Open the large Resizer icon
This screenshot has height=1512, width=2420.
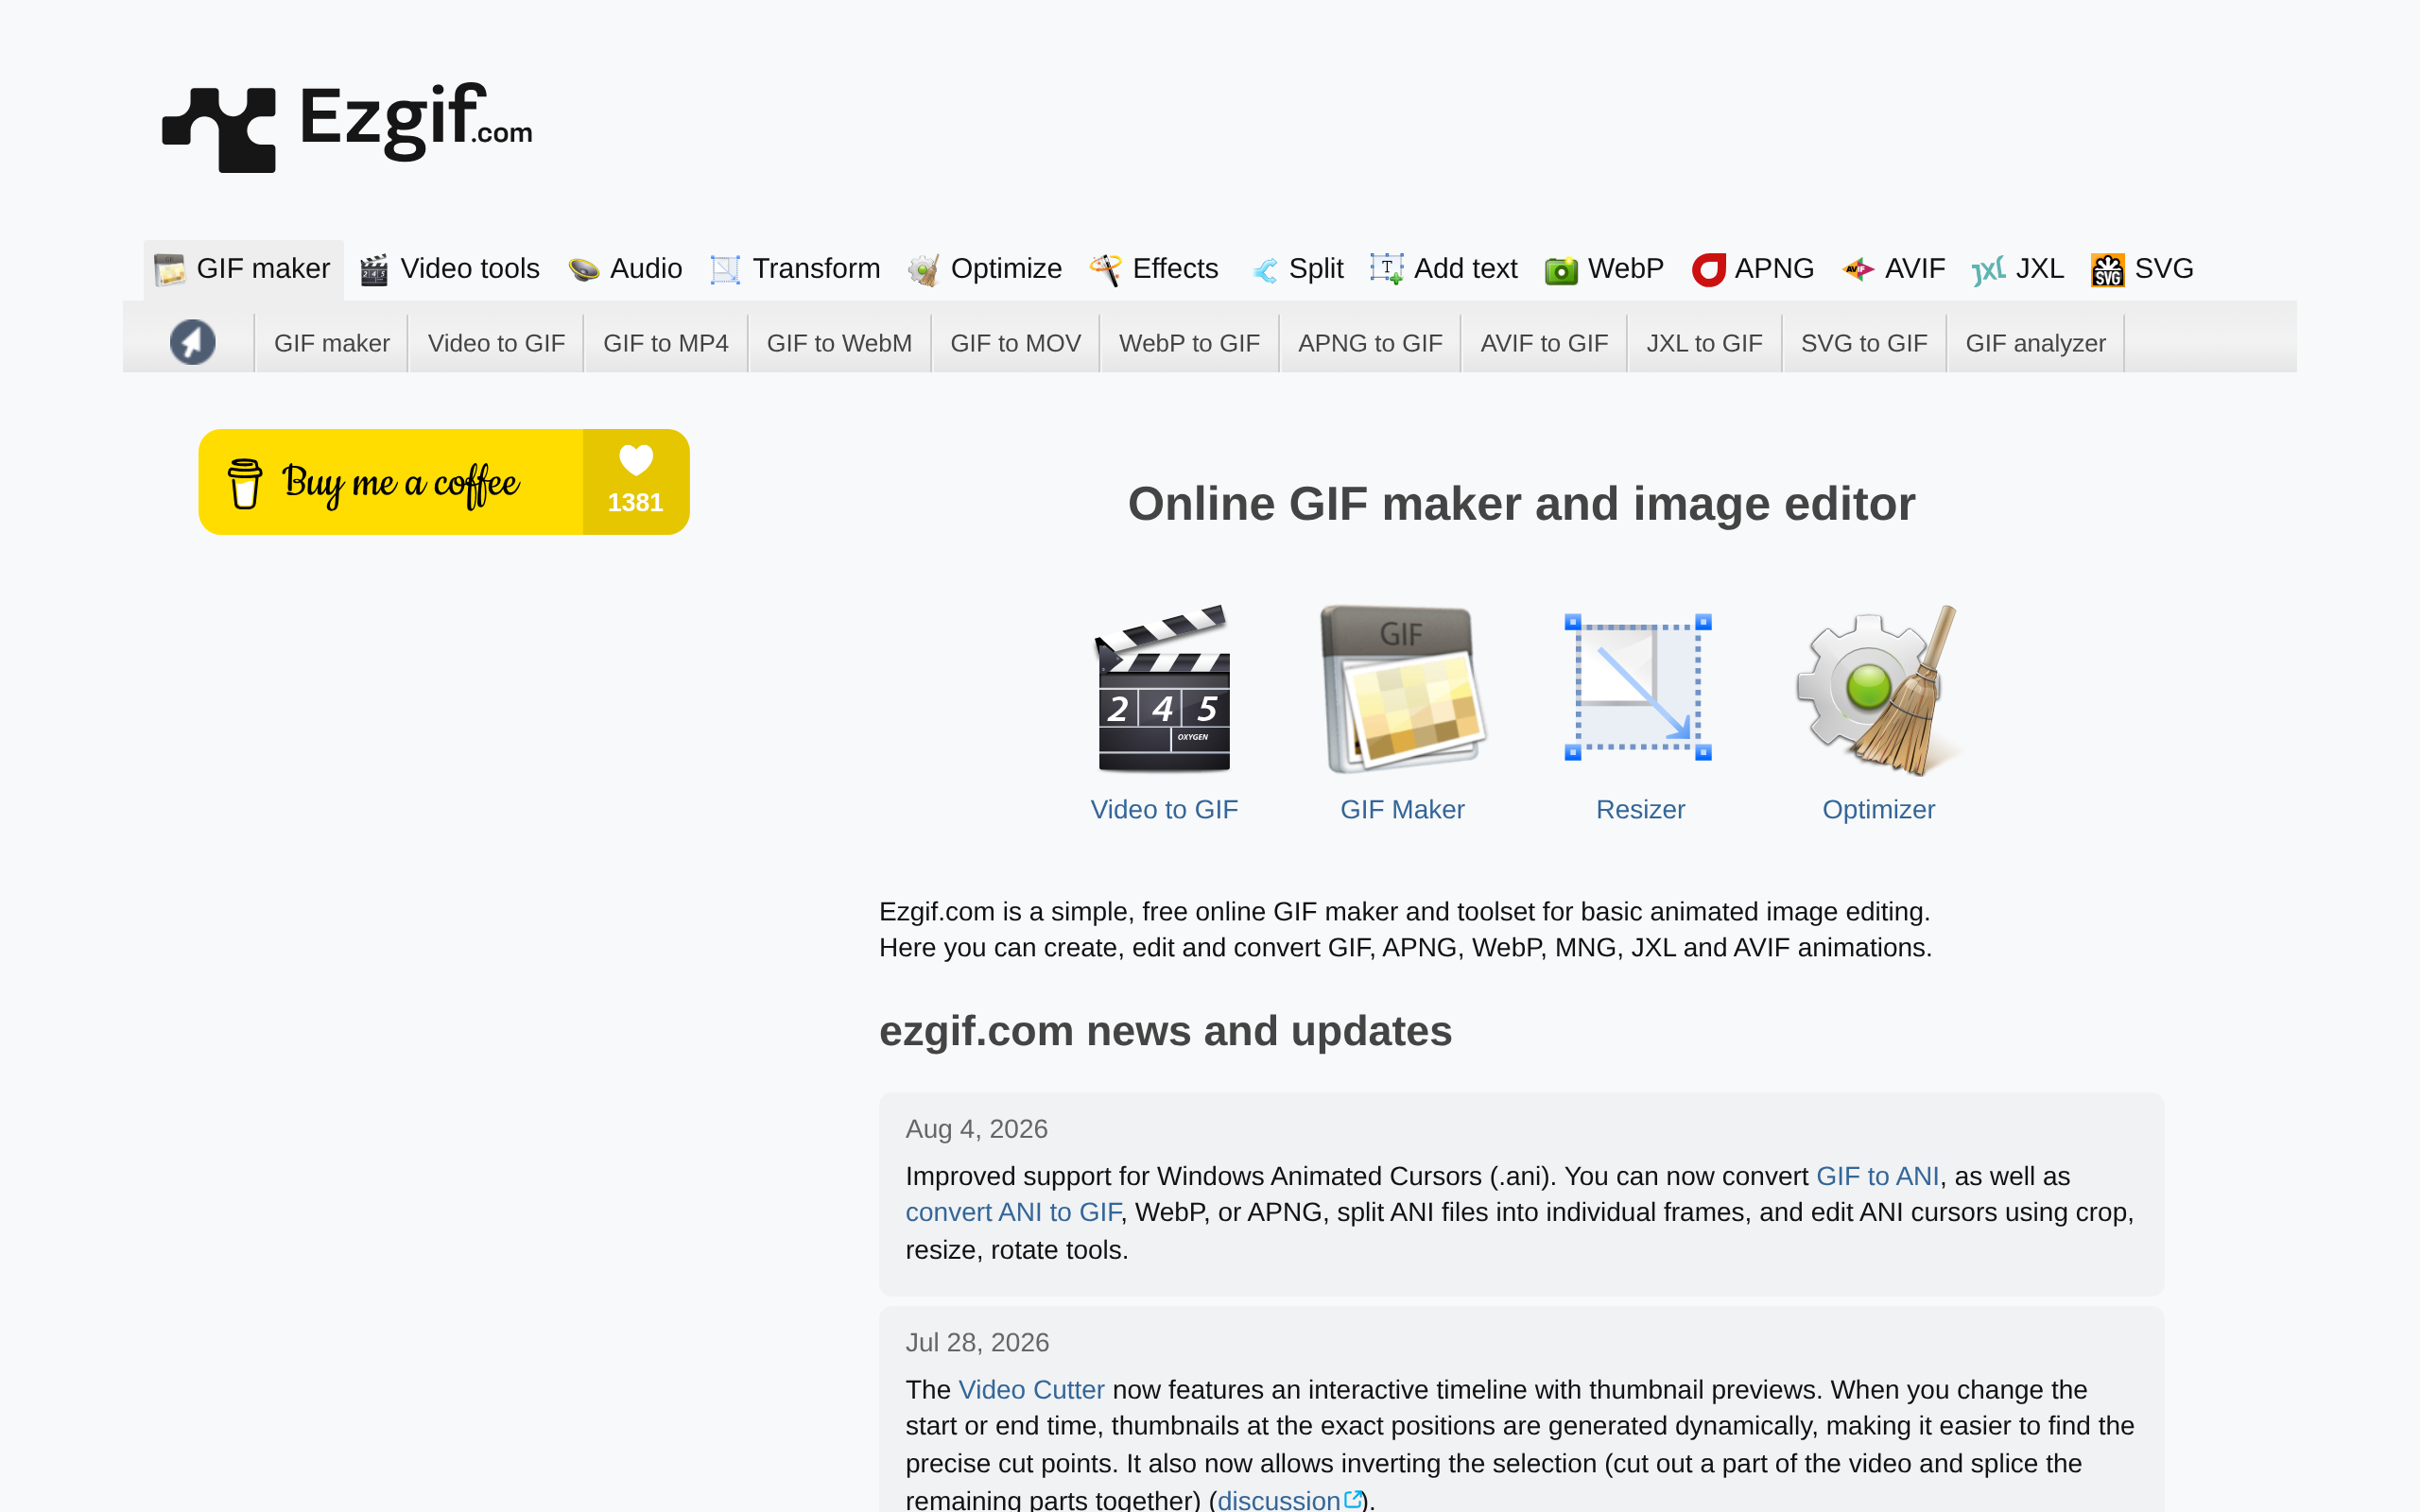[1638, 688]
